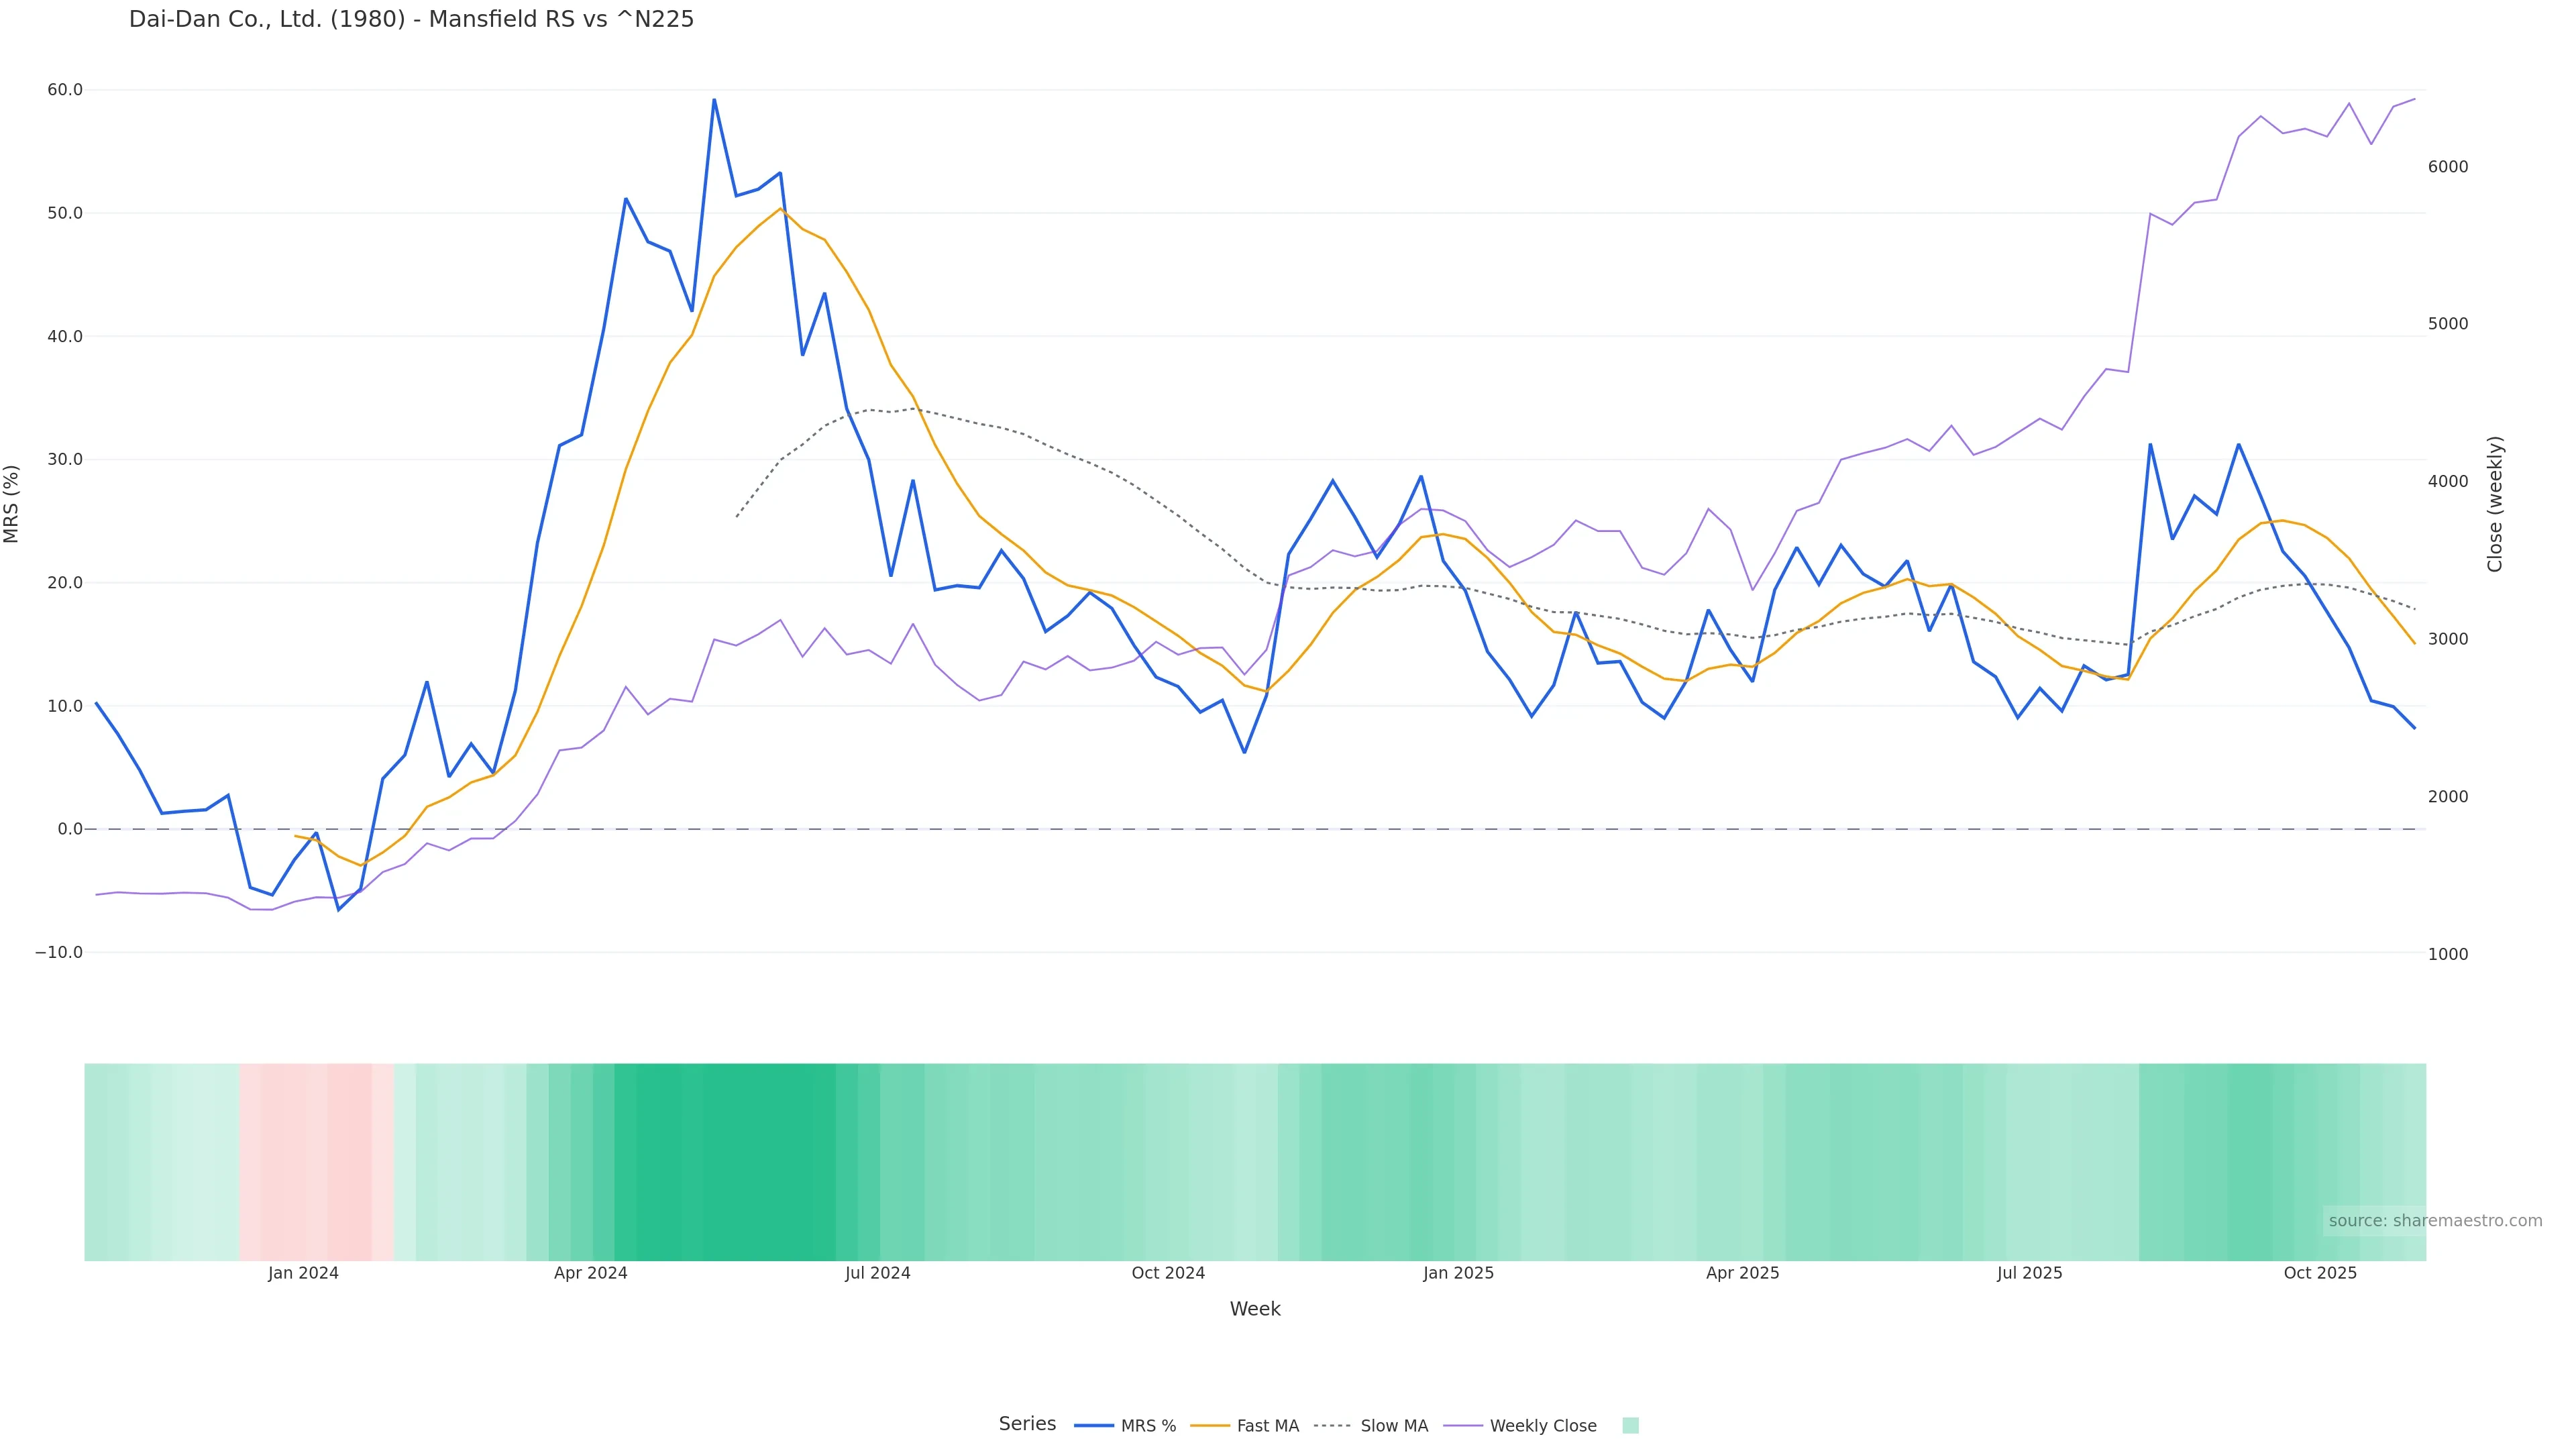The height and width of the screenshot is (1449, 2576).
Task: Select the Jan 2025 x-axis label
Action: coord(1458,1274)
